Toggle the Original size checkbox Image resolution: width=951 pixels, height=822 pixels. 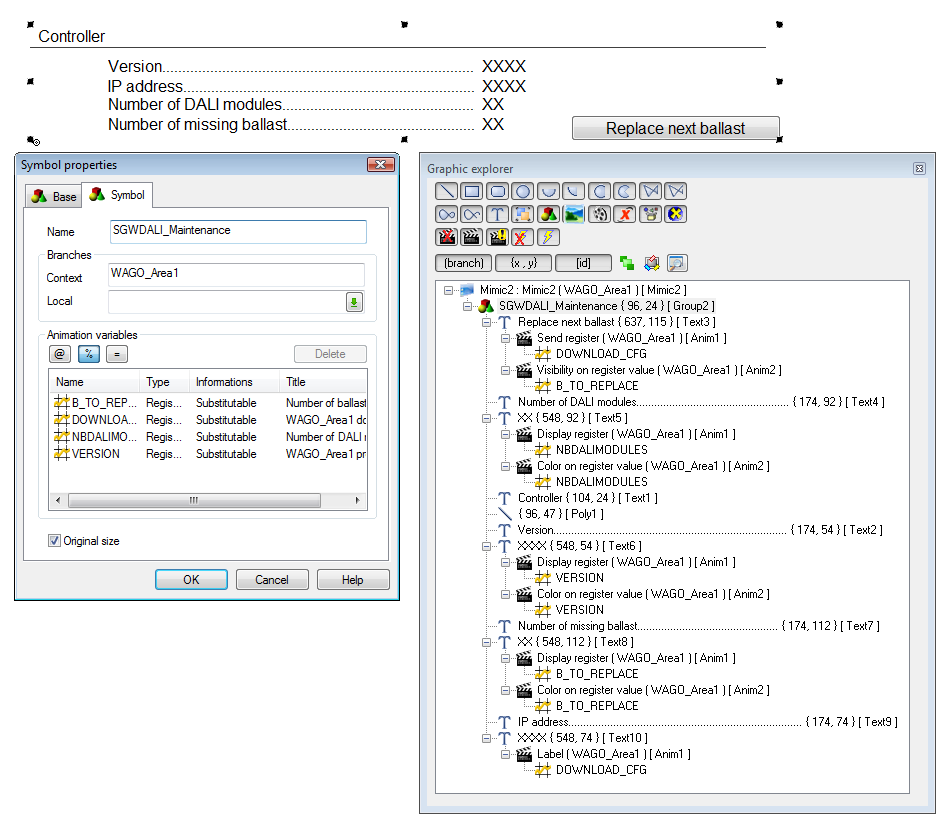click(x=54, y=541)
